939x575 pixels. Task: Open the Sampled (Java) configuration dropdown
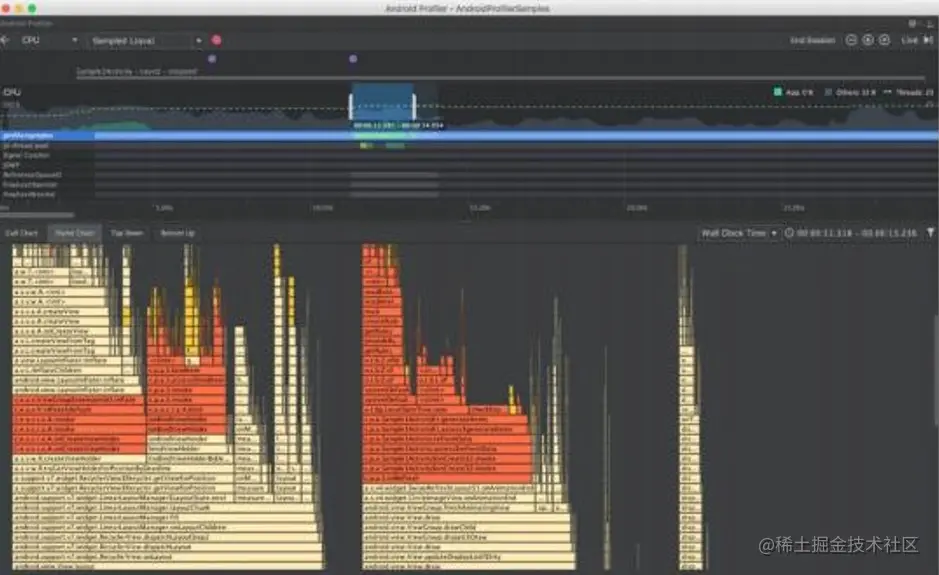click(x=147, y=41)
